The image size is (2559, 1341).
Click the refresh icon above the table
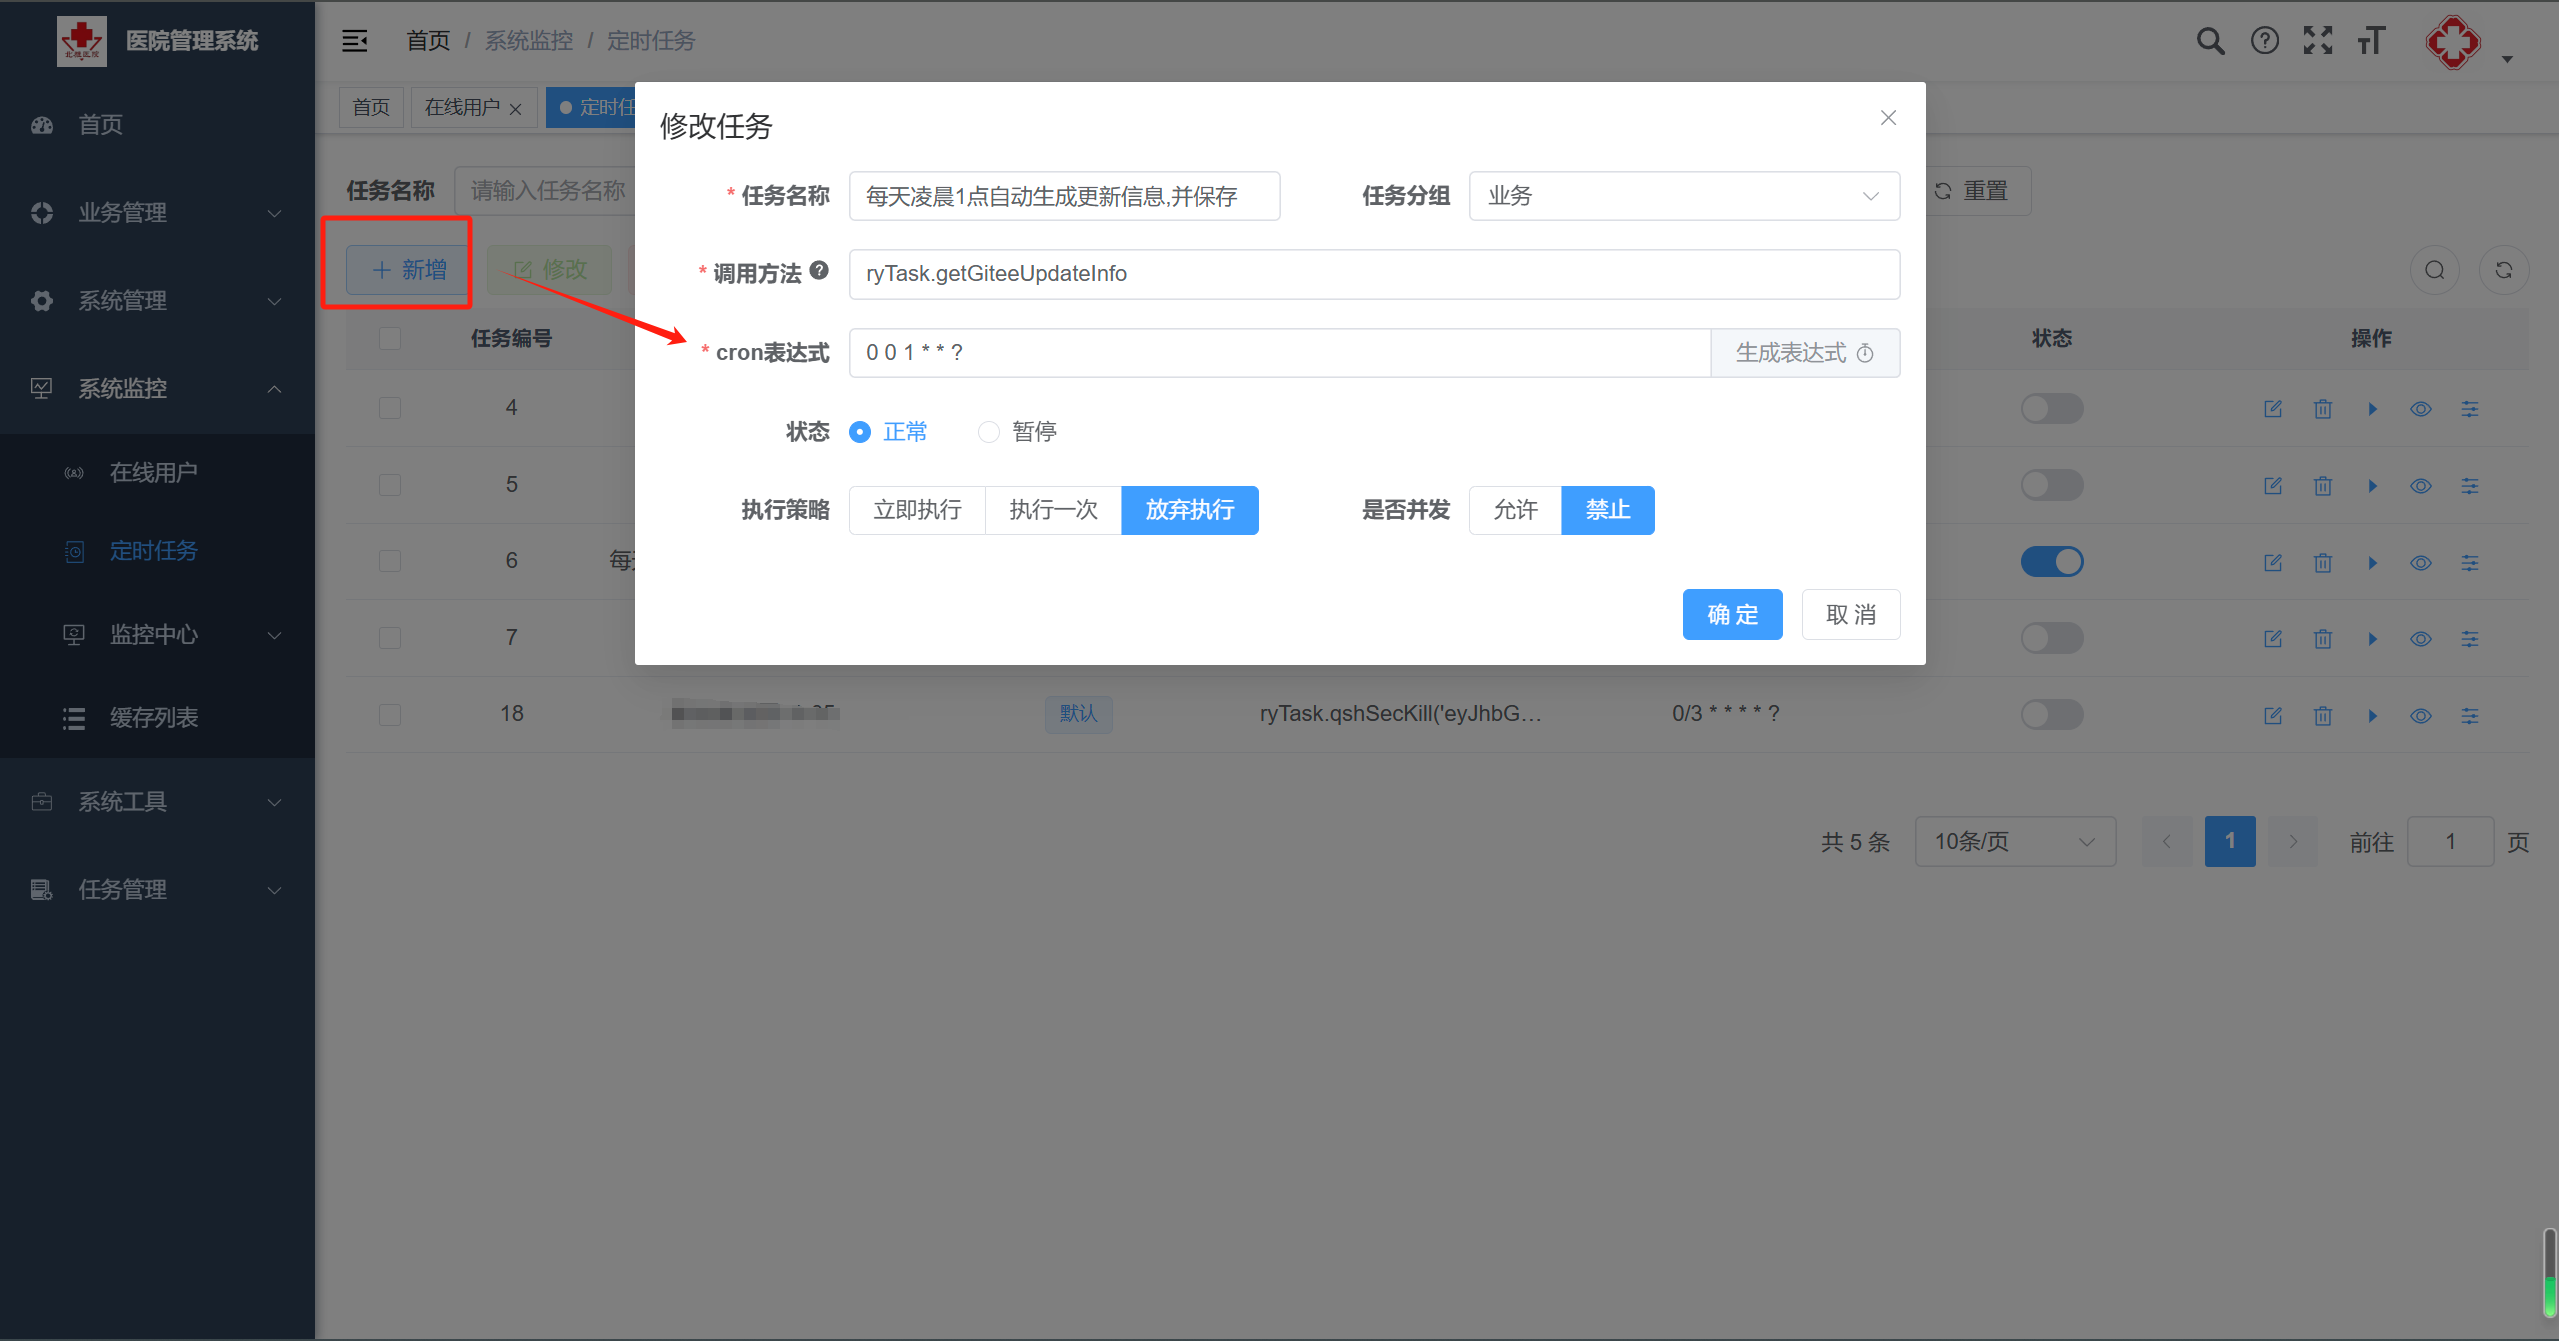point(2503,270)
